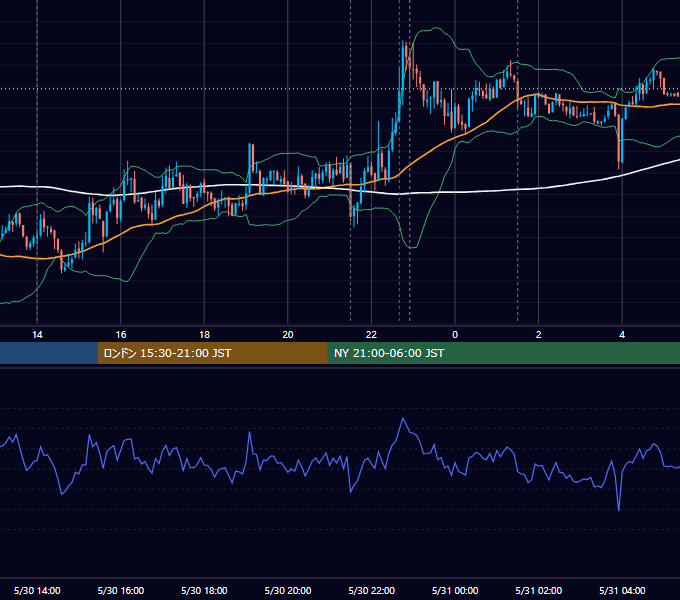Click hour label 18 on time axis
Viewport: 680px width, 600px height.
(x=204, y=335)
